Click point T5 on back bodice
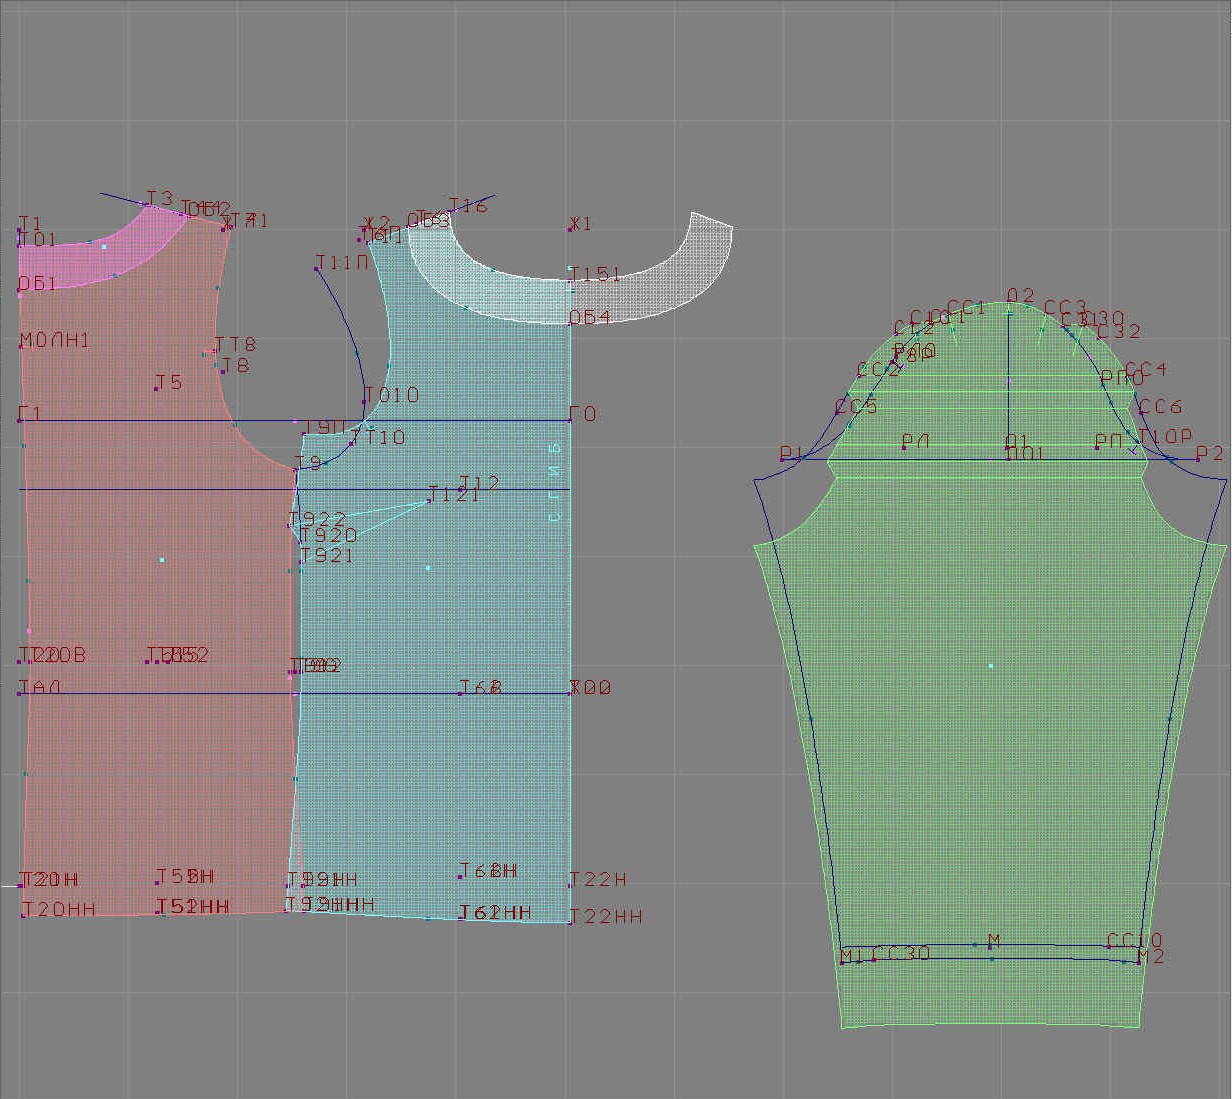This screenshot has height=1099, width=1232. coord(157,388)
